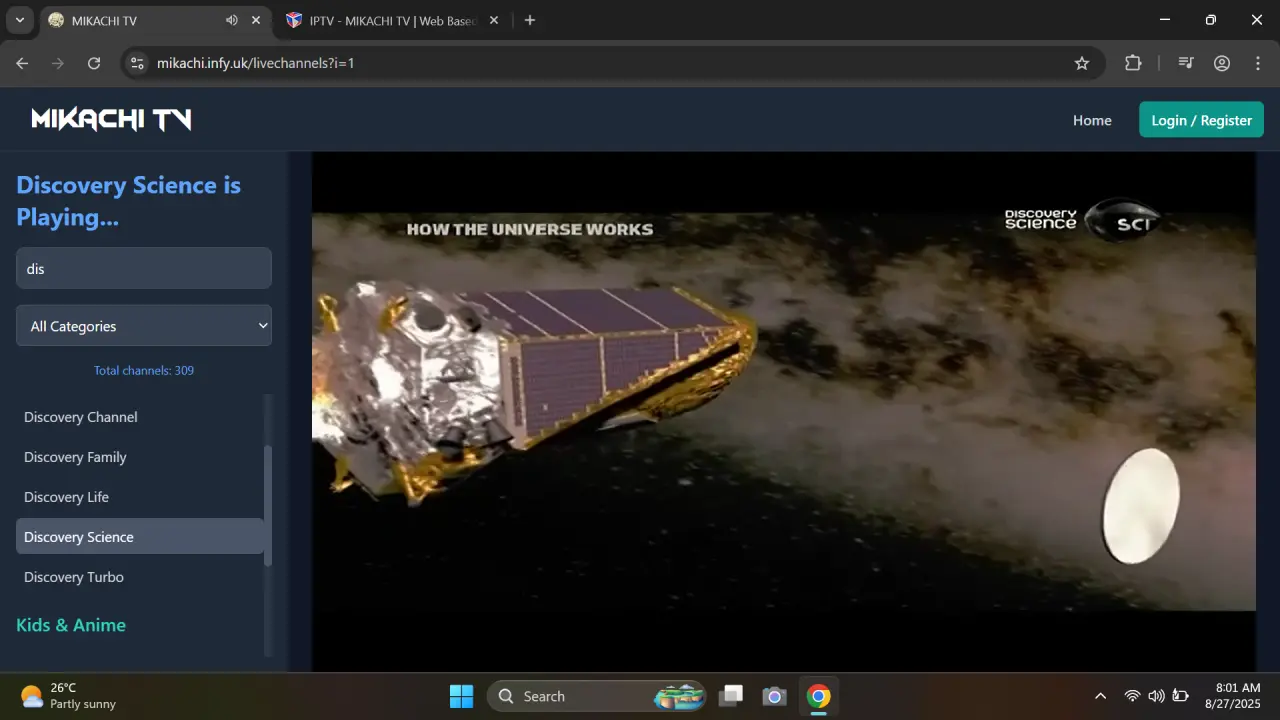Play the Discovery Life channel

pyautogui.click(x=140, y=496)
